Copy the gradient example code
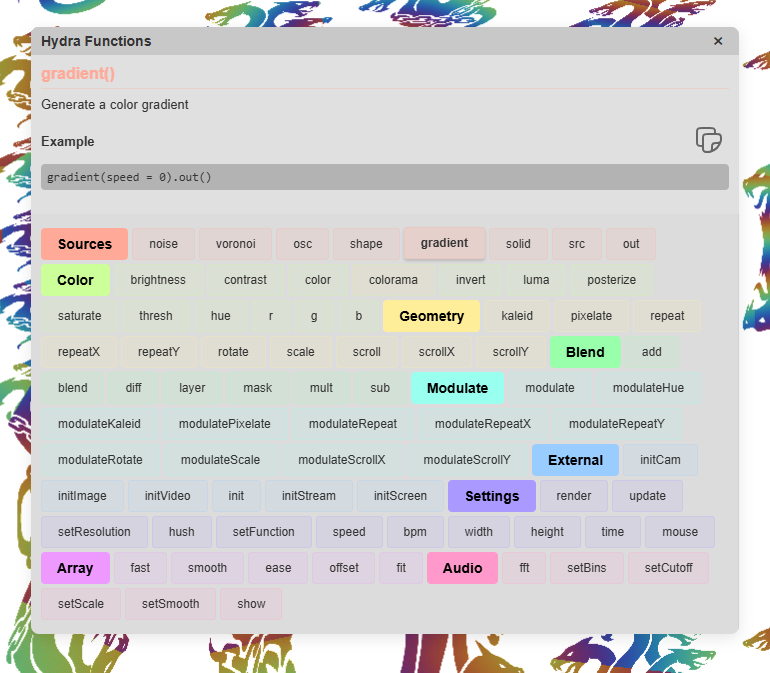The image size is (770, 673). tap(709, 140)
